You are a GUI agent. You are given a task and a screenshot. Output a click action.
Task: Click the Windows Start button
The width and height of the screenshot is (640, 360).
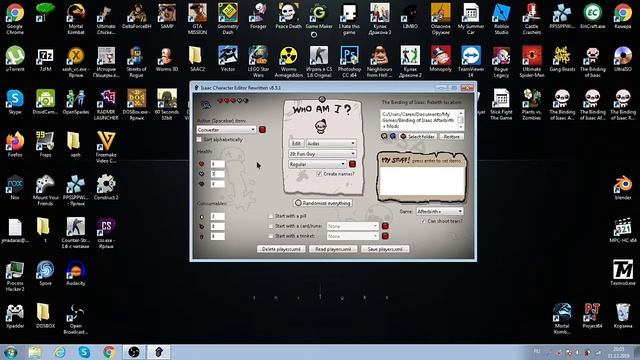tap(11, 352)
